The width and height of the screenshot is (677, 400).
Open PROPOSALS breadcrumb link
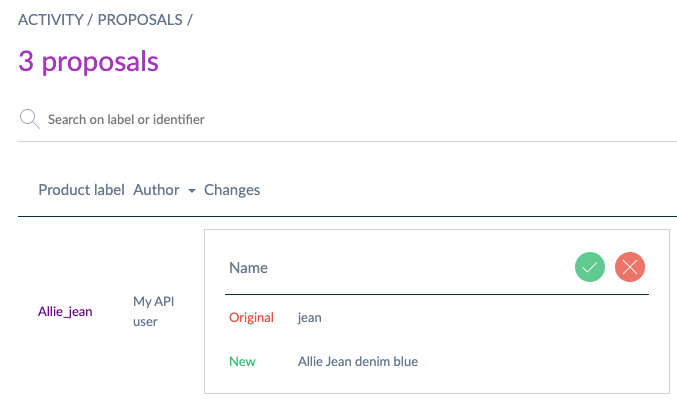point(139,20)
